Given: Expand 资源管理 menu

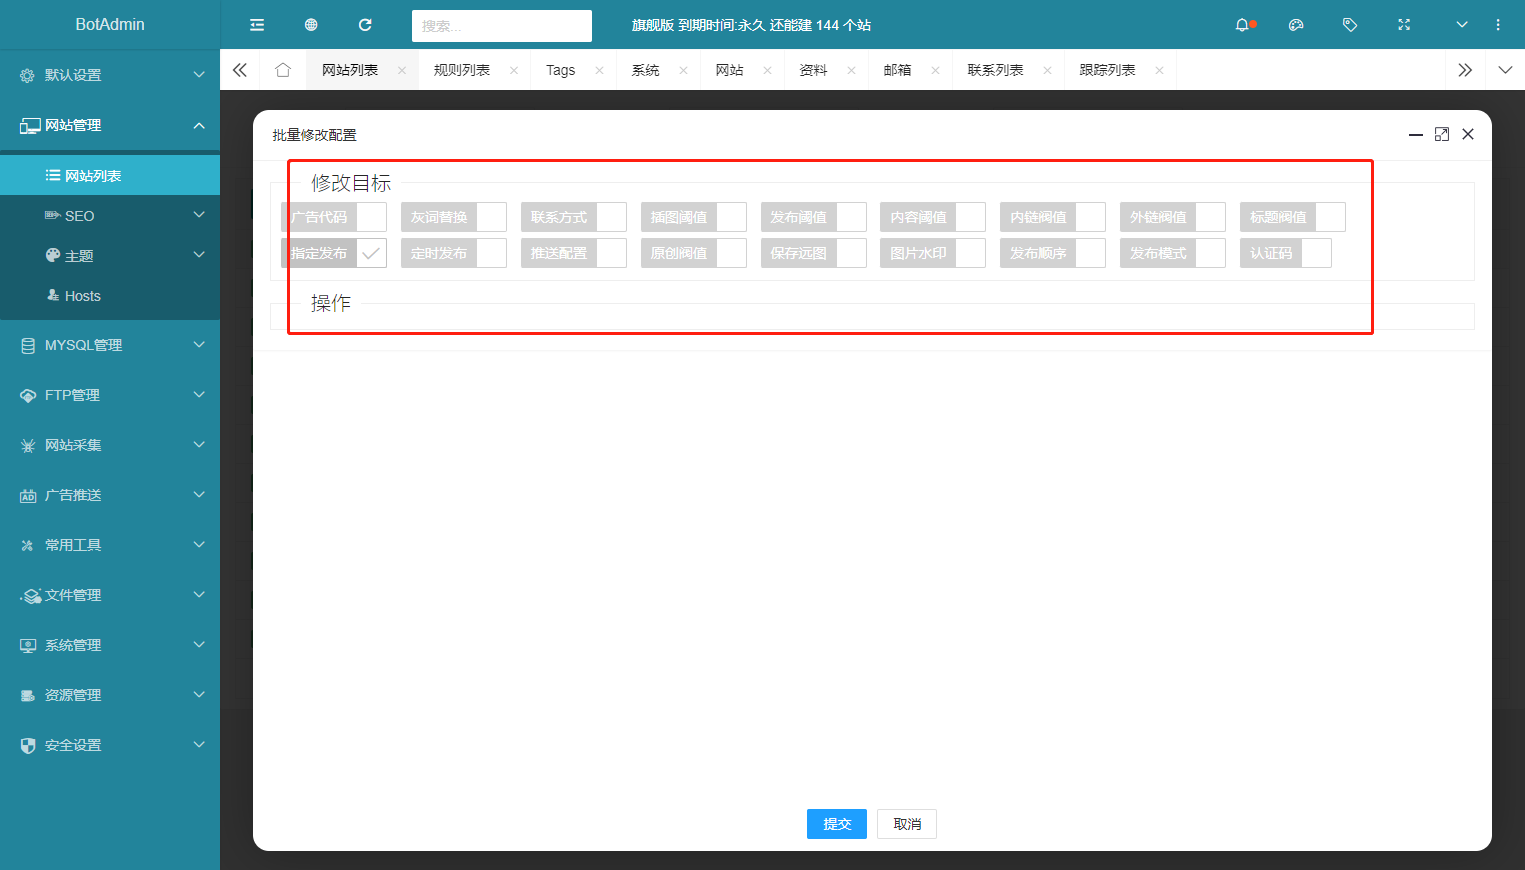Looking at the screenshot, I should pos(110,695).
